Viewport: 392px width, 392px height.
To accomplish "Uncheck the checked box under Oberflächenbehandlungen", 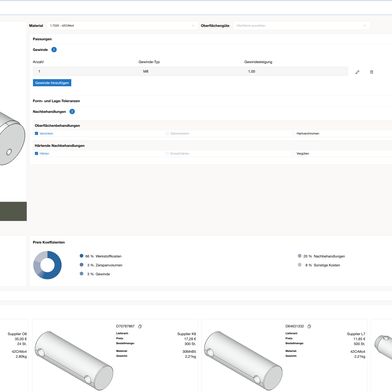I will (x=36, y=133).
